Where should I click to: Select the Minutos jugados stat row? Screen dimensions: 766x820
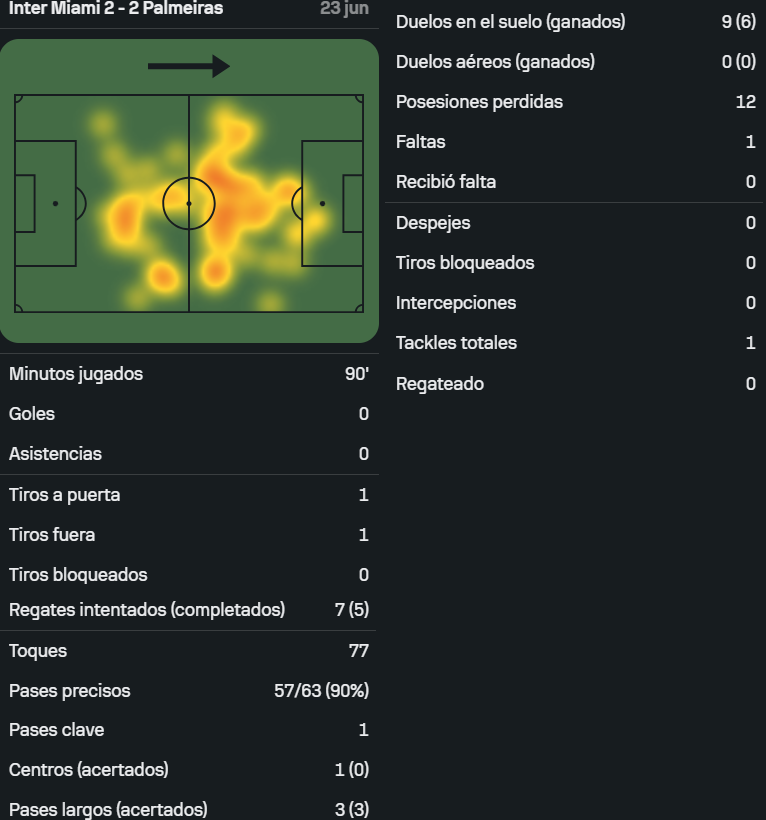coord(189,374)
